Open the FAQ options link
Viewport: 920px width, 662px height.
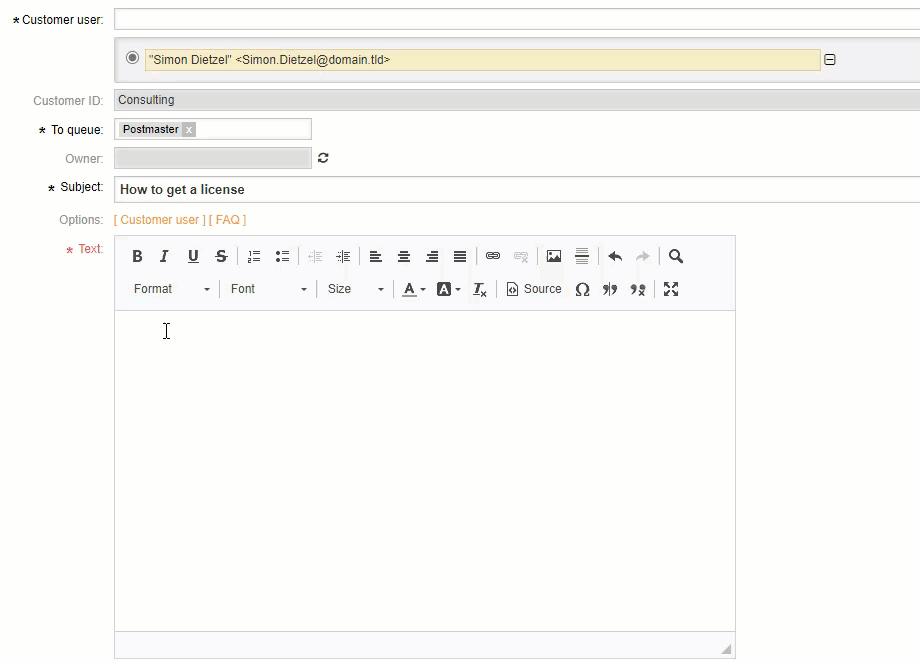228,219
